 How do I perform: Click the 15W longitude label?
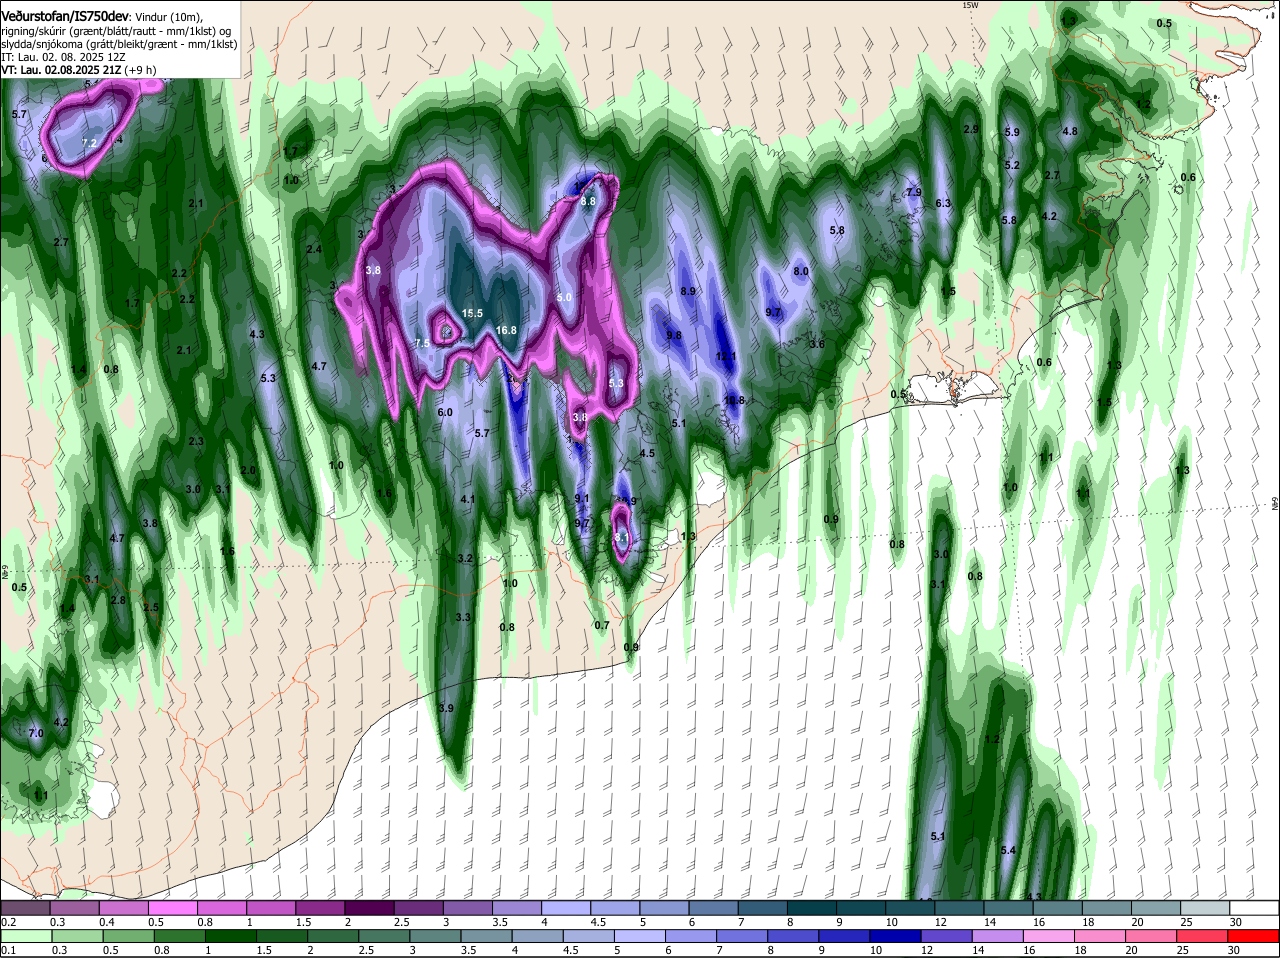[x=968, y=6]
